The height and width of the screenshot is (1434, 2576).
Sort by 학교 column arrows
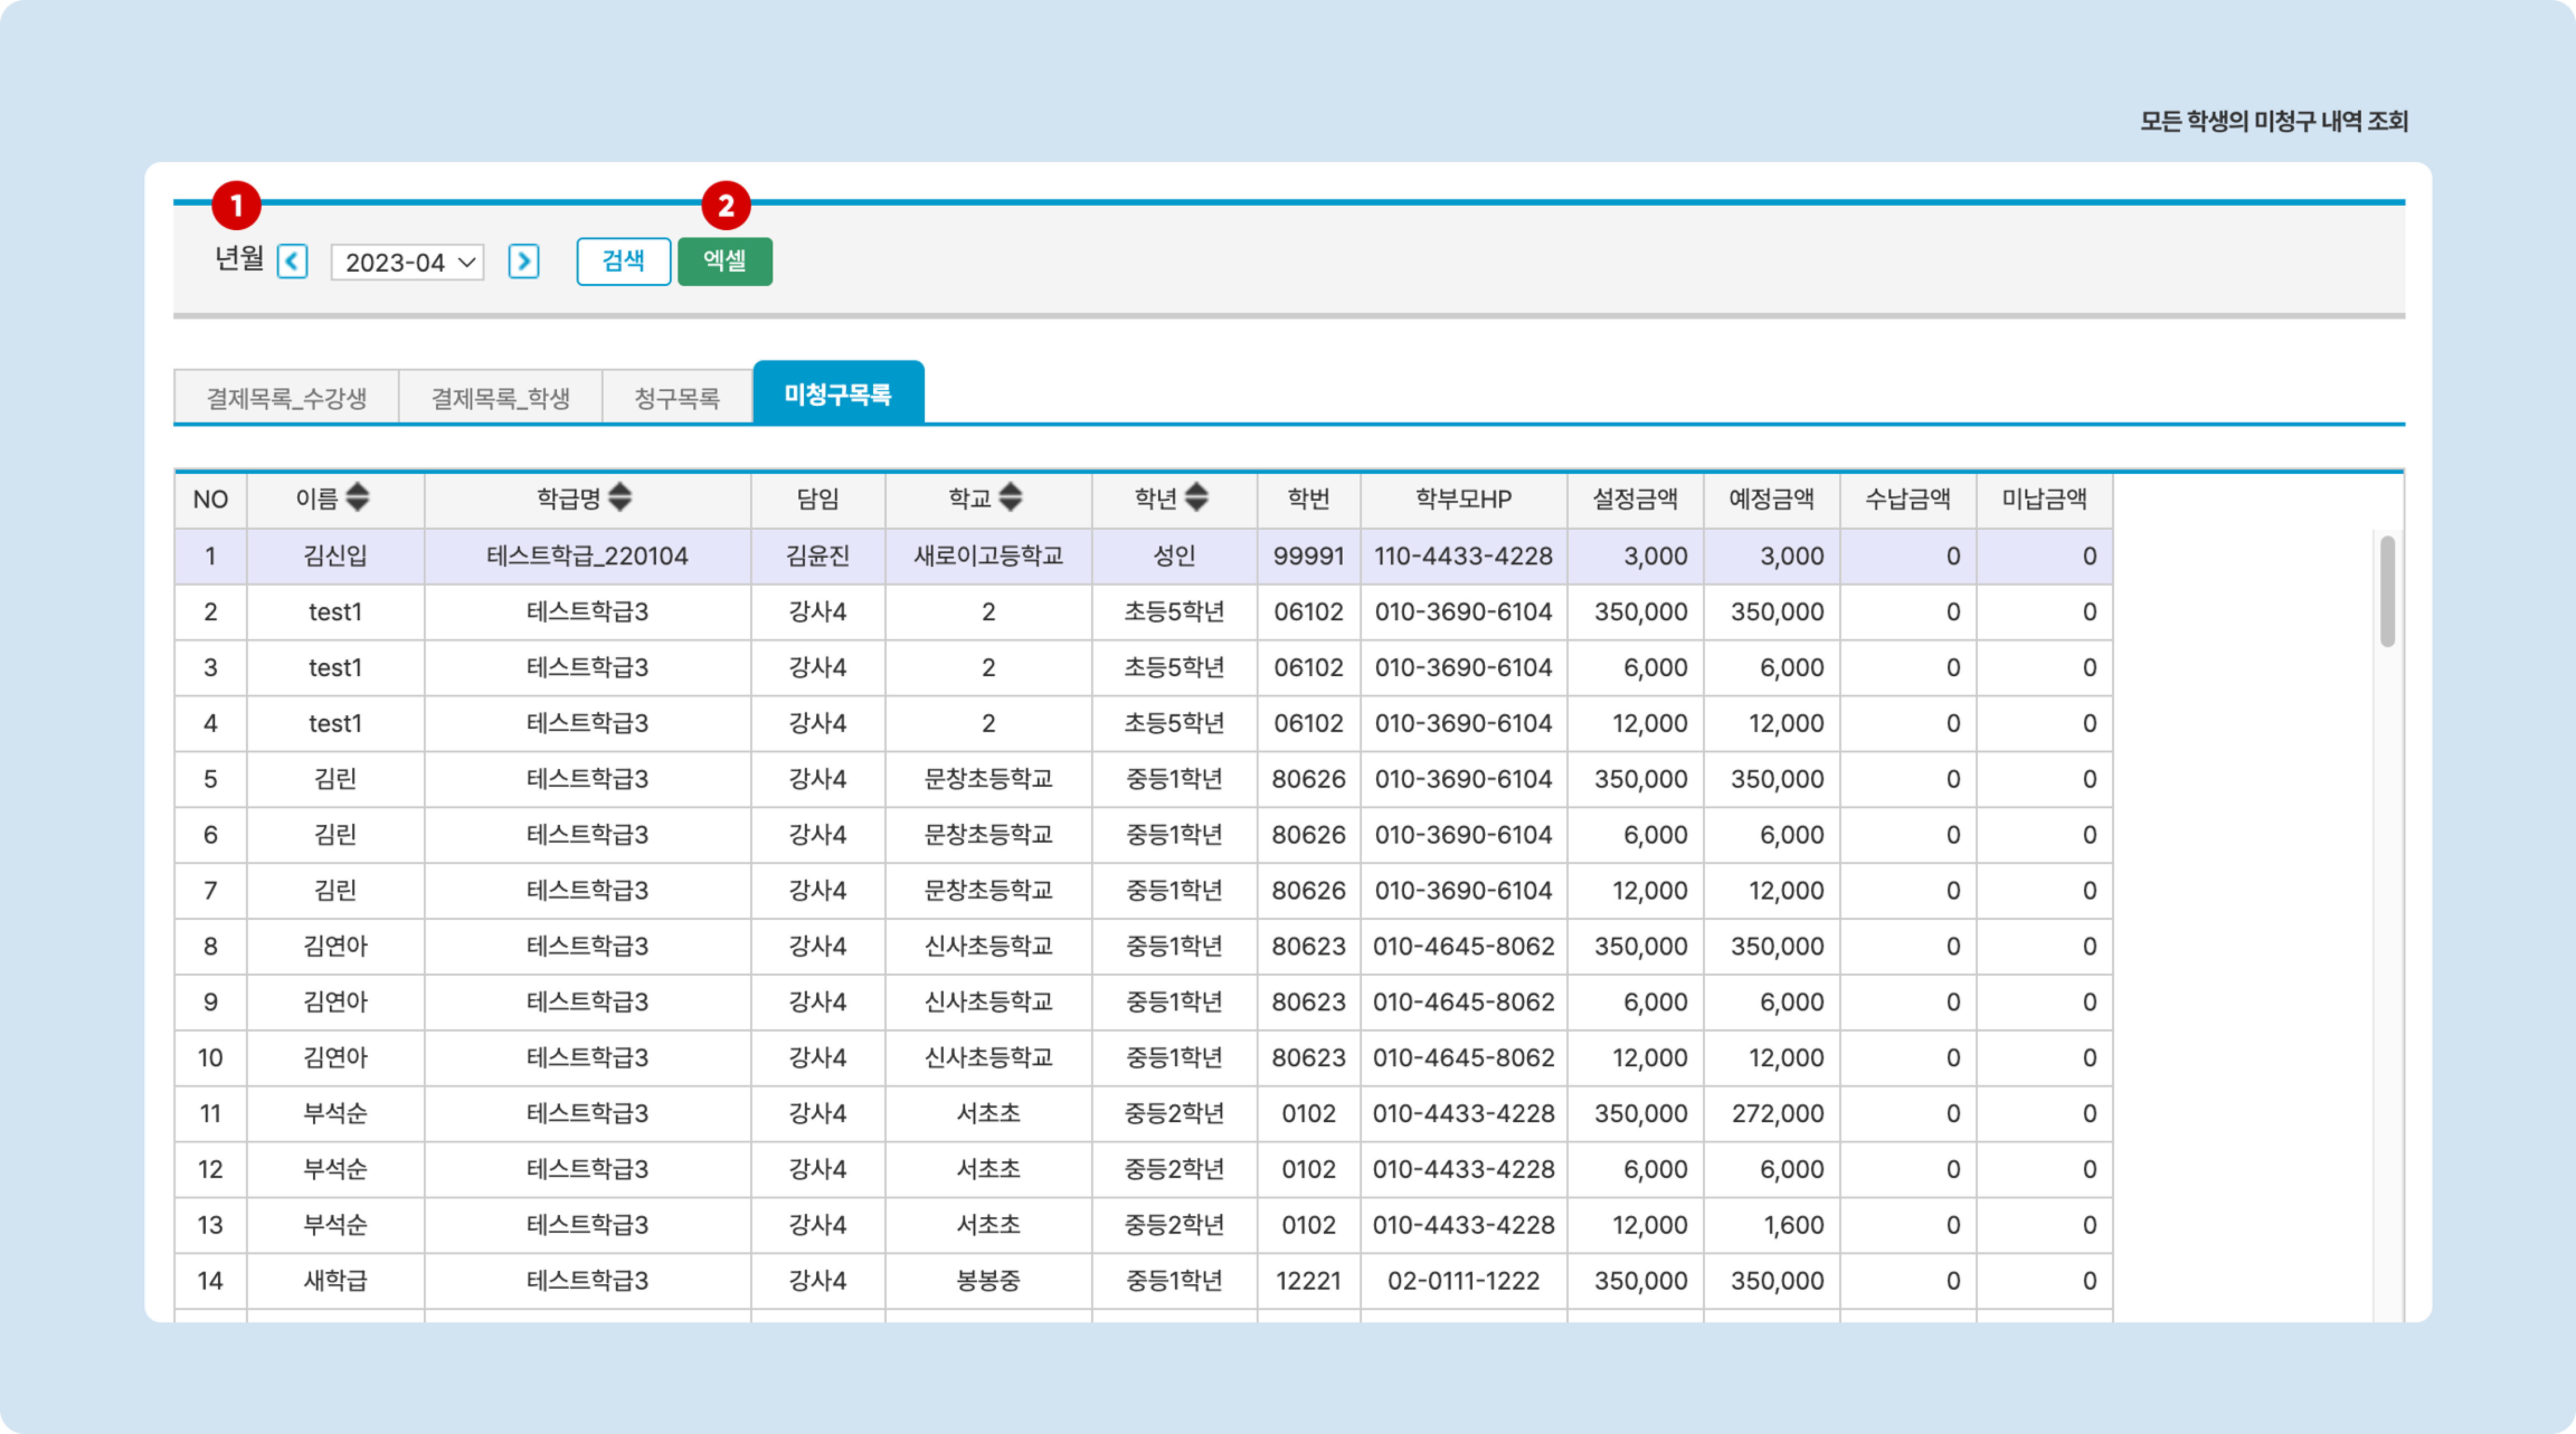(1011, 497)
